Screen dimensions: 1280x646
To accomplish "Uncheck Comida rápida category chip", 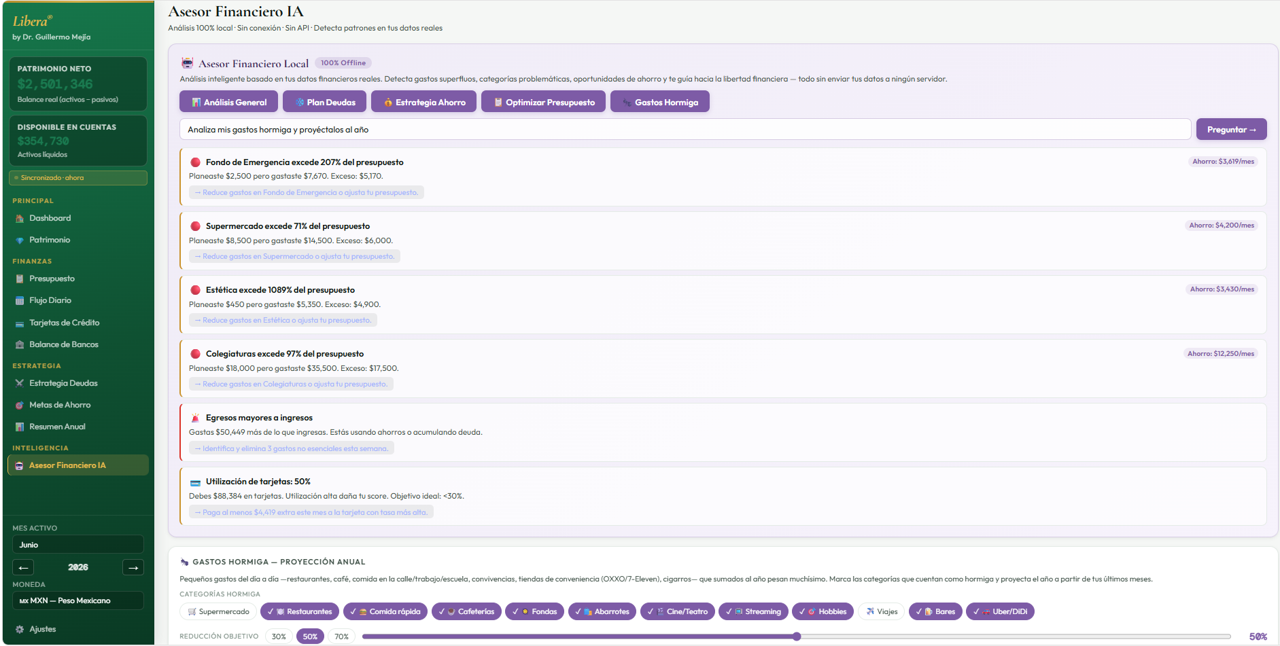I will click(385, 611).
